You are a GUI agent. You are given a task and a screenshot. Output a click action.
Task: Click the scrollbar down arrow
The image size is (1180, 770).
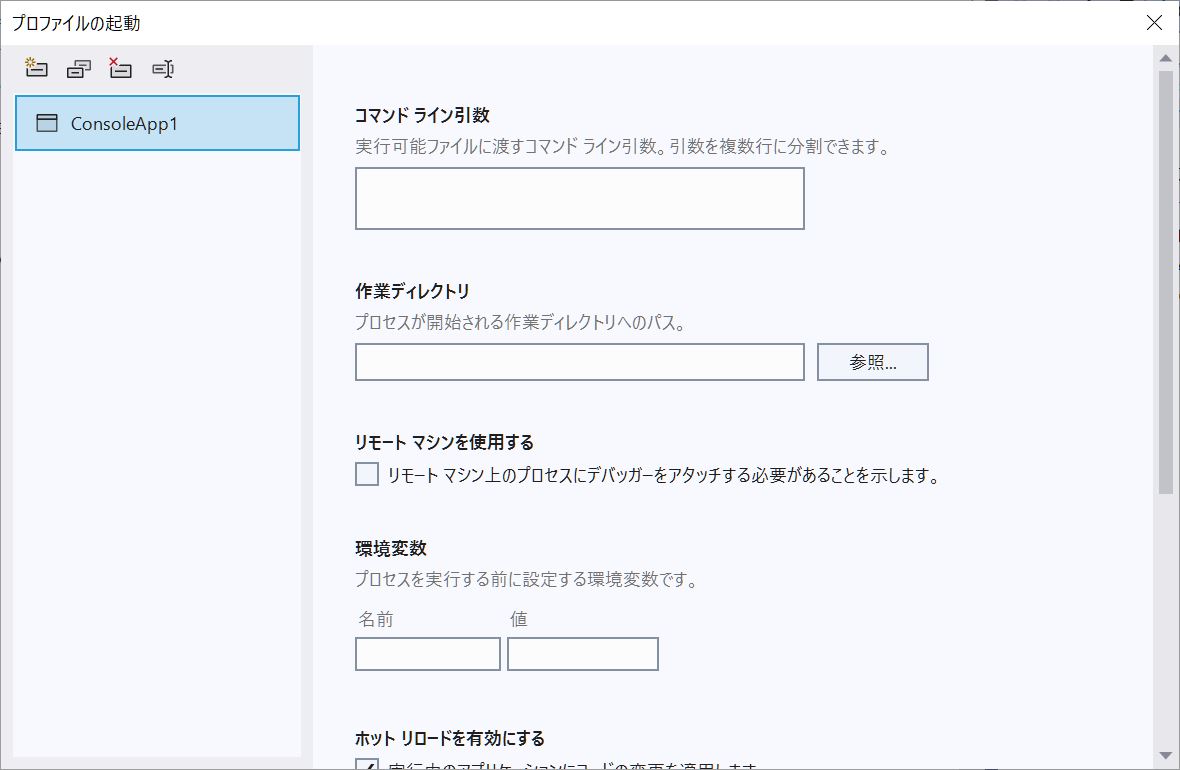(1166, 758)
